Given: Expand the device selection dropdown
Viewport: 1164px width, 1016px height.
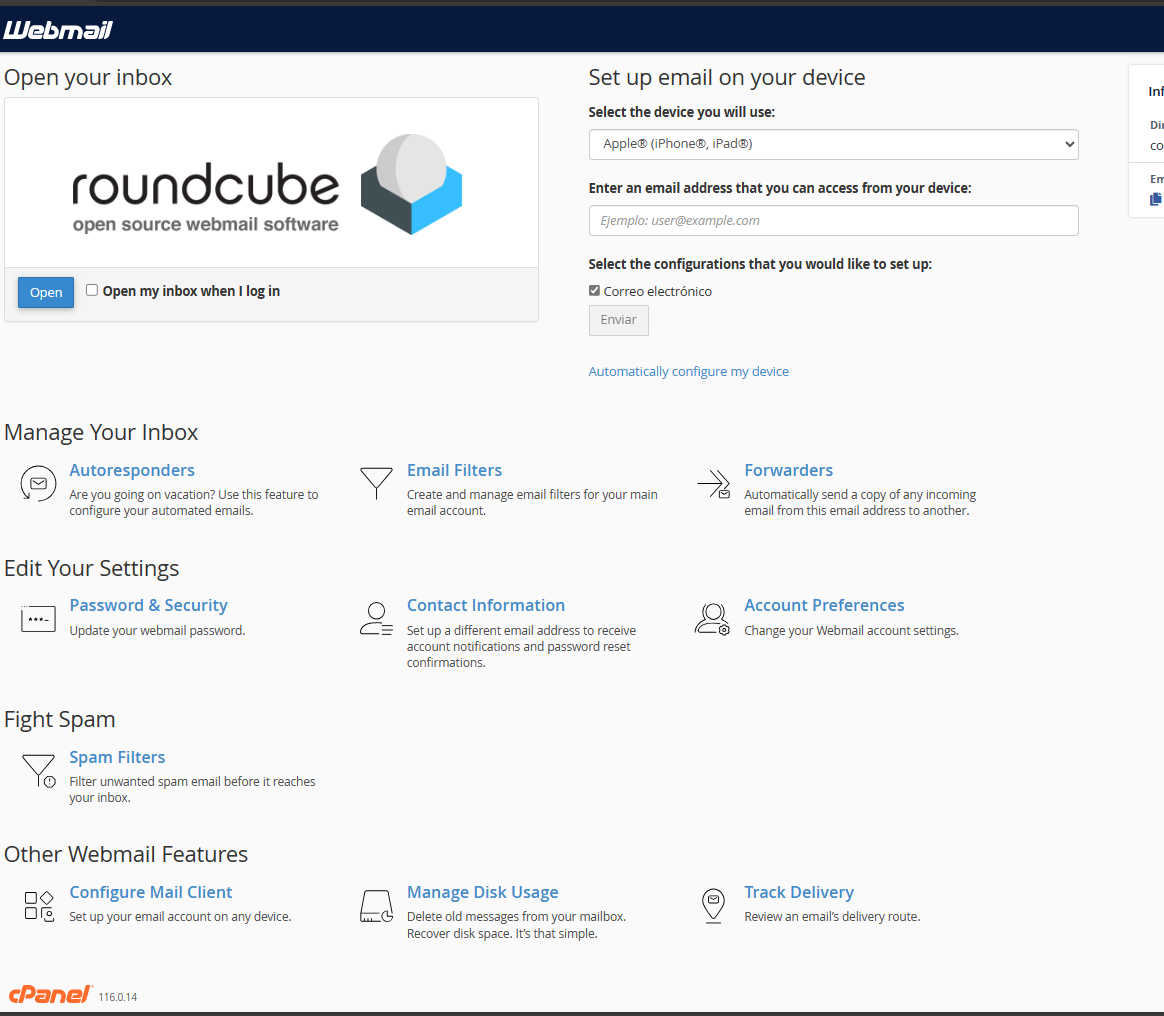Looking at the screenshot, I should pyautogui.click(x=833, y=144).
